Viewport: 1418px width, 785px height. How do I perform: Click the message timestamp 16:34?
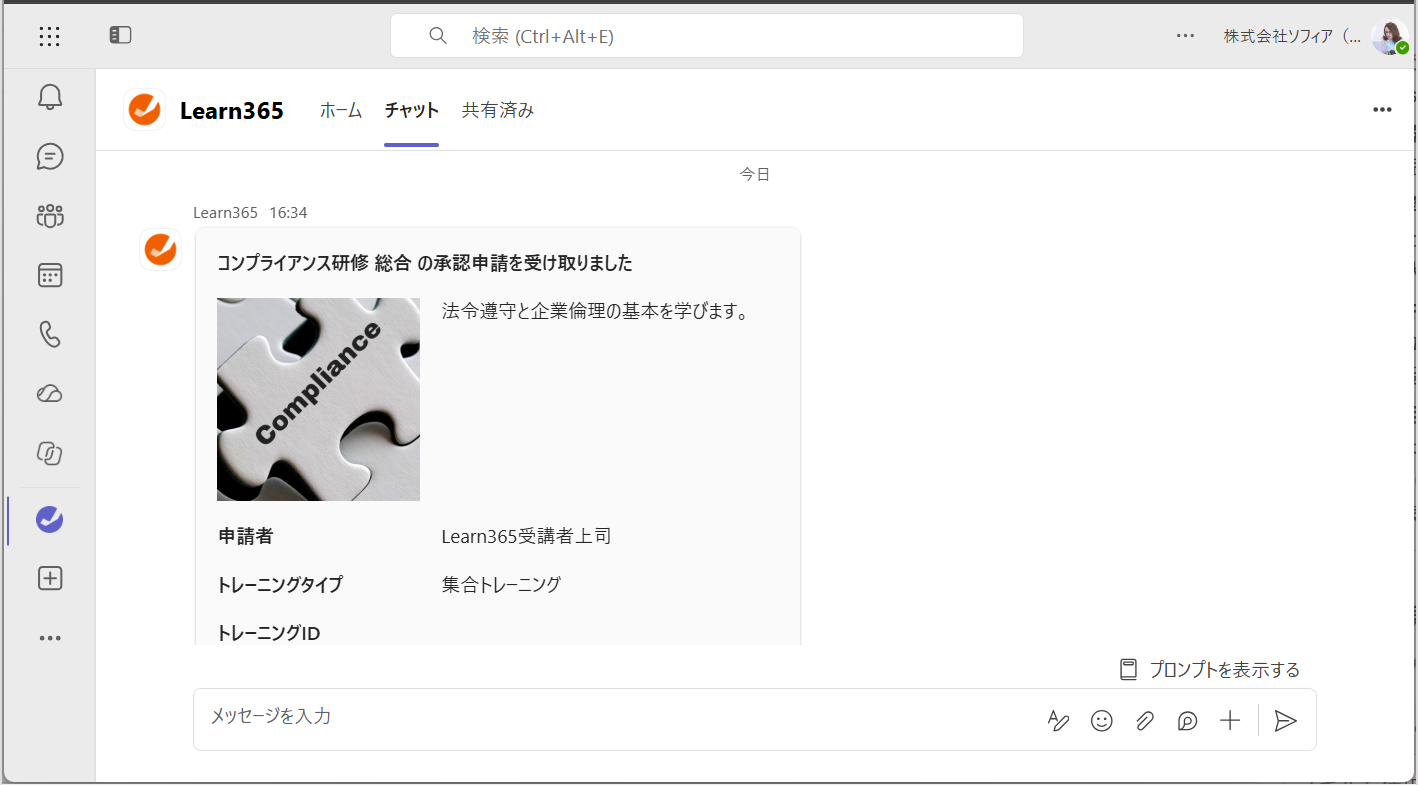[288, 213]
